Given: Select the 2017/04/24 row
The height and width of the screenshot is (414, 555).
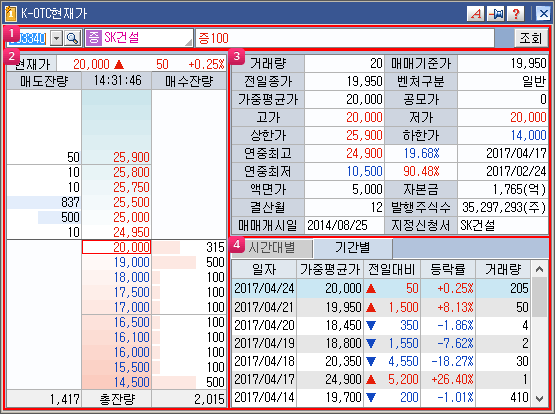Looking at the screenshot, I should [381, 288].
